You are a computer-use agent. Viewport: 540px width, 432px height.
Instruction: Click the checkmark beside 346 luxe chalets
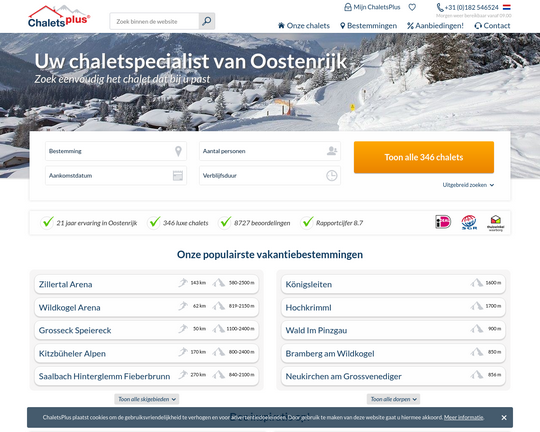[x=154, y=223]
